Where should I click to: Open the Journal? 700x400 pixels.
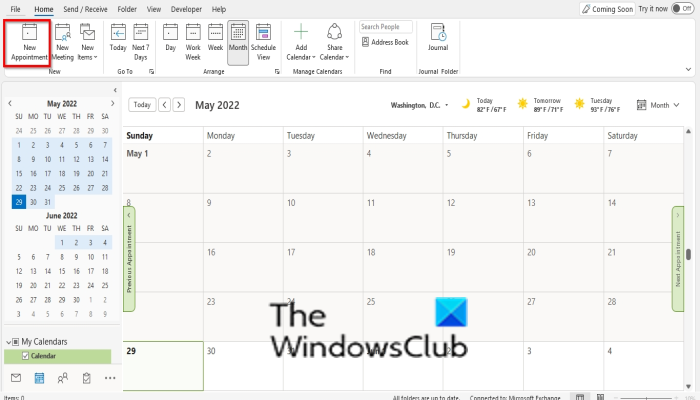pyautogui.click(x=438, y=38)
